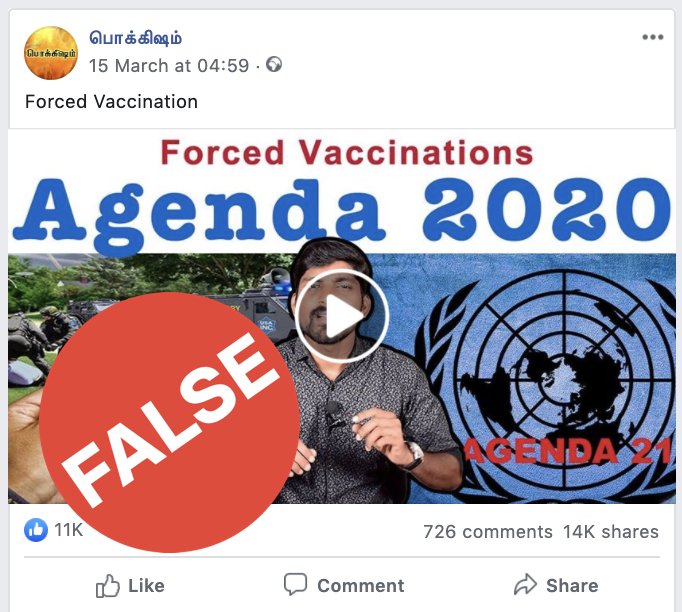
Task: Click the red FALSE stamp overlay
Action: click(x=170, y=422)
